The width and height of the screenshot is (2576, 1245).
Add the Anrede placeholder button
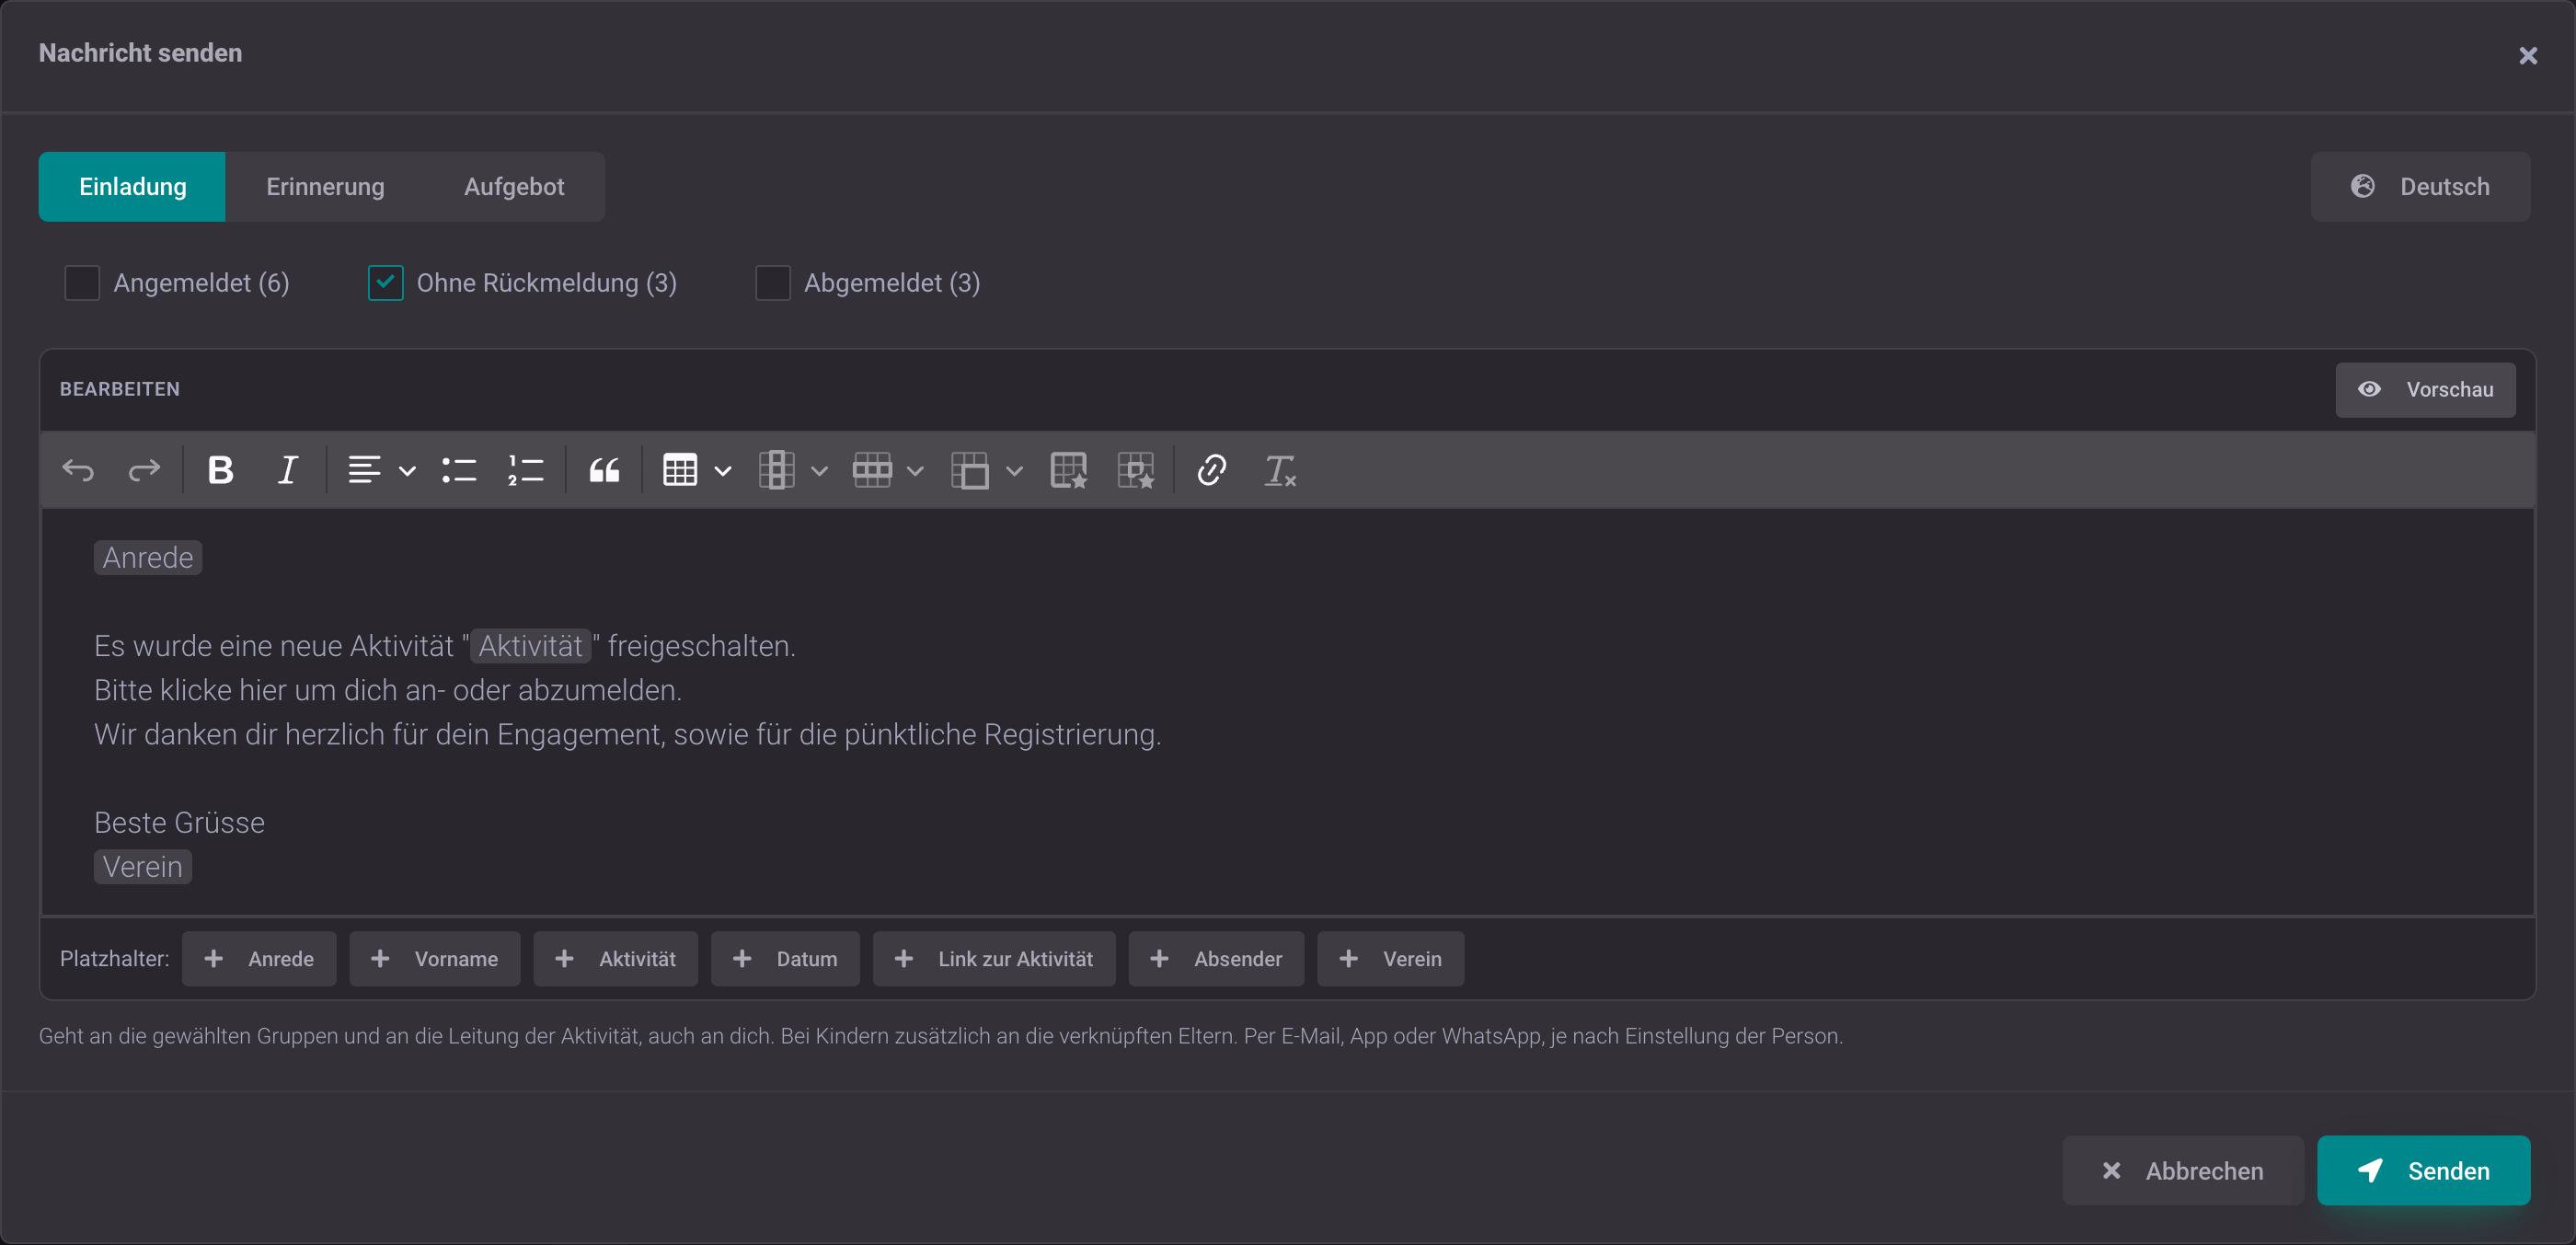(x=259, y=959)
